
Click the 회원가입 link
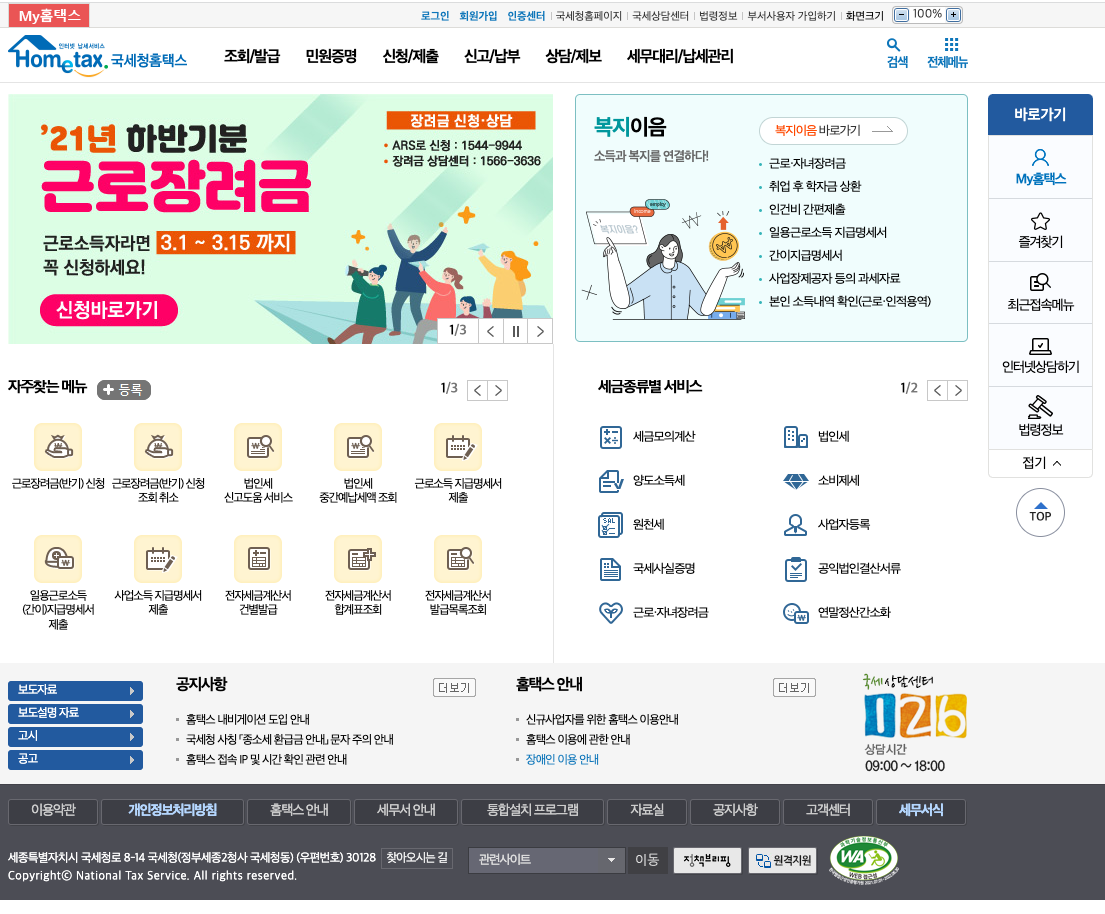coord(478,16)
